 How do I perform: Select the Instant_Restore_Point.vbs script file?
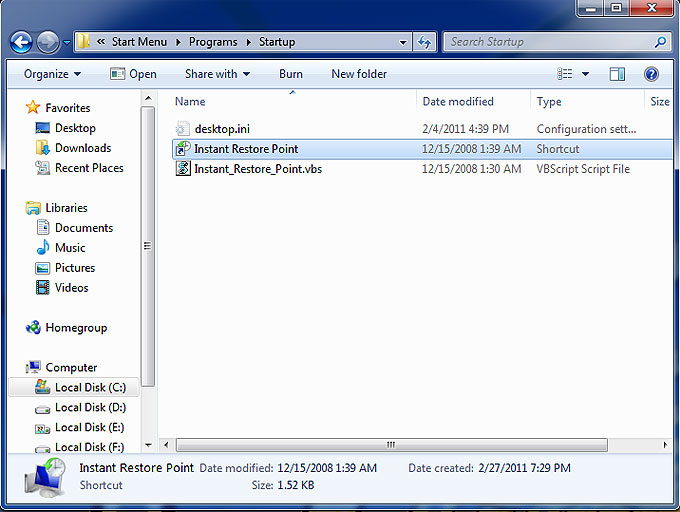click(257, 169)
